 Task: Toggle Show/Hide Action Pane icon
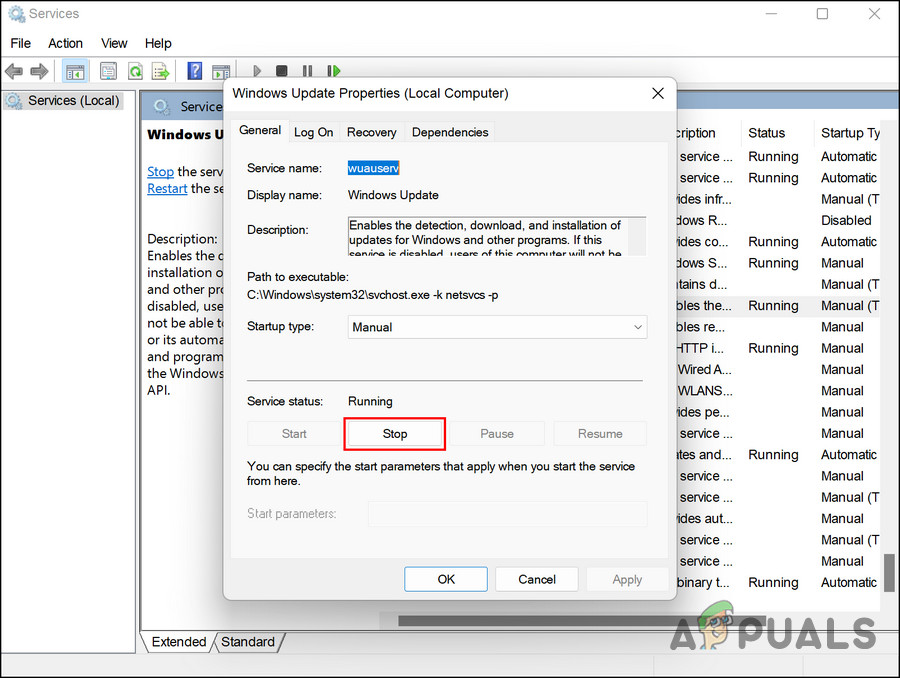click(220, 71)
